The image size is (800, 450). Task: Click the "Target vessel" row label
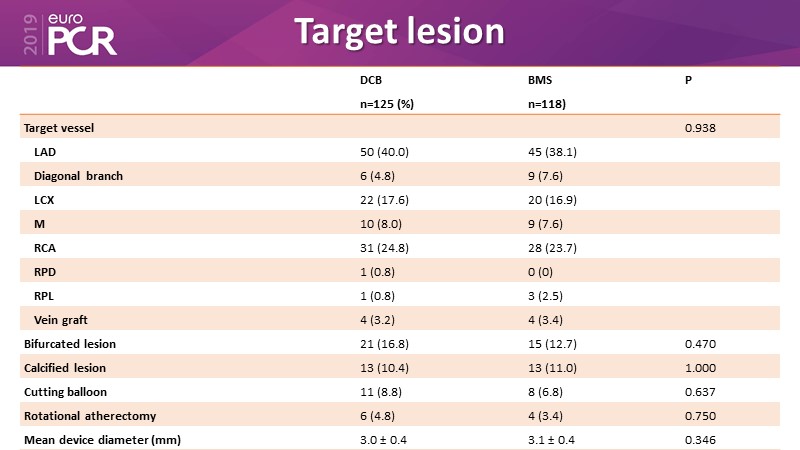point(59,127)
